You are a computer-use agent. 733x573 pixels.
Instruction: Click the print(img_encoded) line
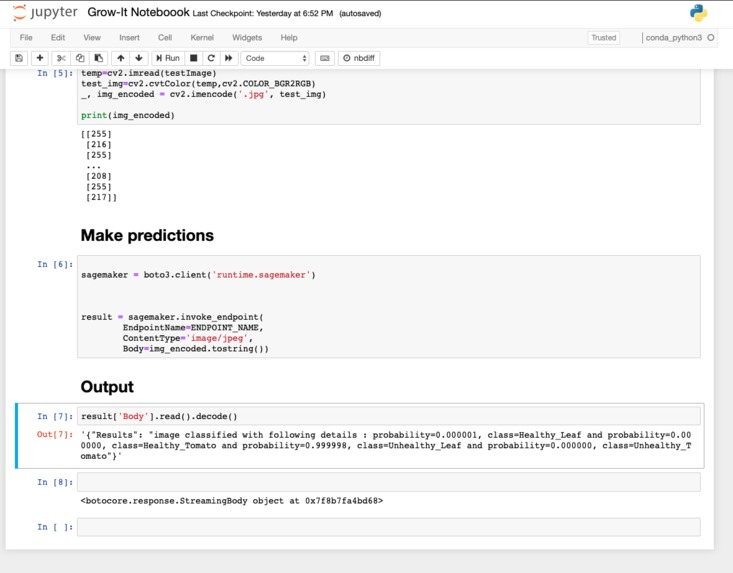[128, 115]
